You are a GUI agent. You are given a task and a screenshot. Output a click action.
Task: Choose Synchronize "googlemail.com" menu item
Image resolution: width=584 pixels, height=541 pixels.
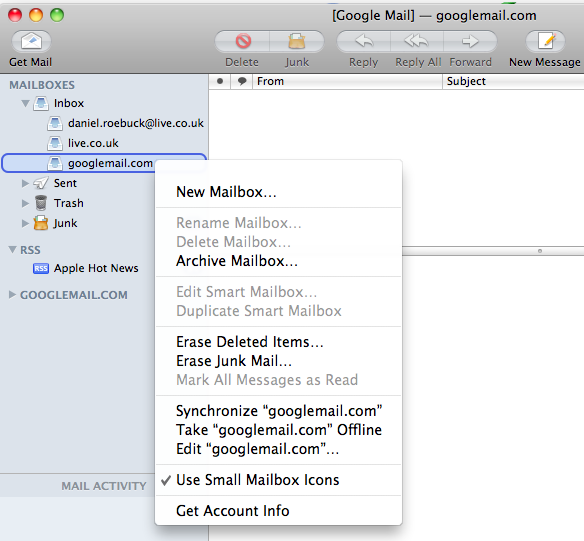[x=279, y=411]
